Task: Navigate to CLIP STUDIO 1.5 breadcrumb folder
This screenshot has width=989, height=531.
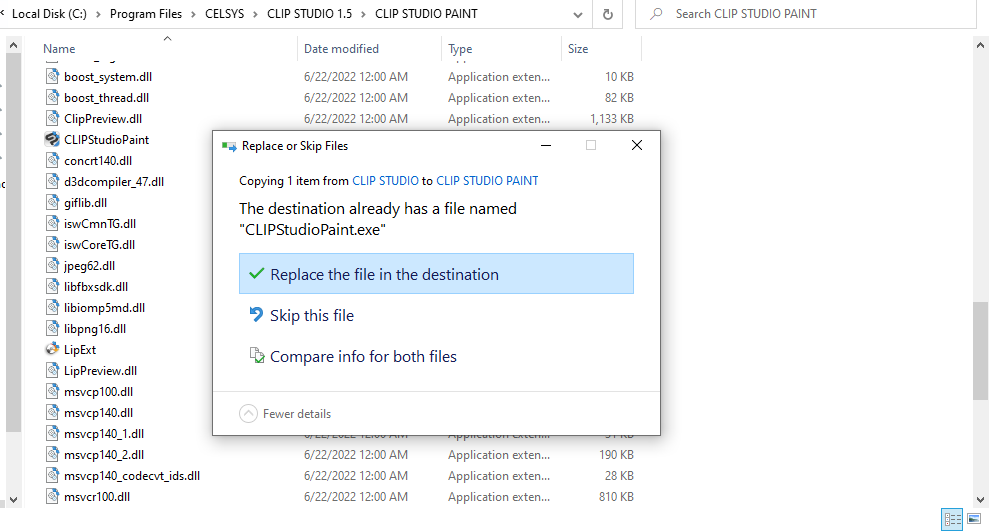Action: (310, 14)
